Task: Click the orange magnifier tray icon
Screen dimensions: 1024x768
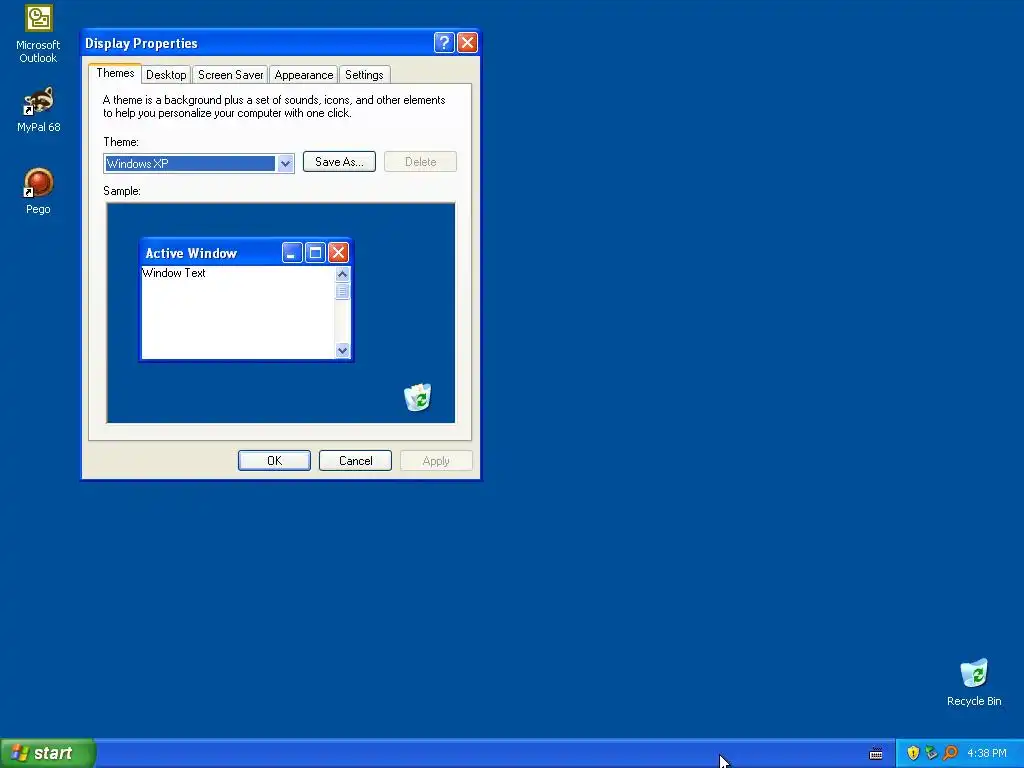Action: 950,753
